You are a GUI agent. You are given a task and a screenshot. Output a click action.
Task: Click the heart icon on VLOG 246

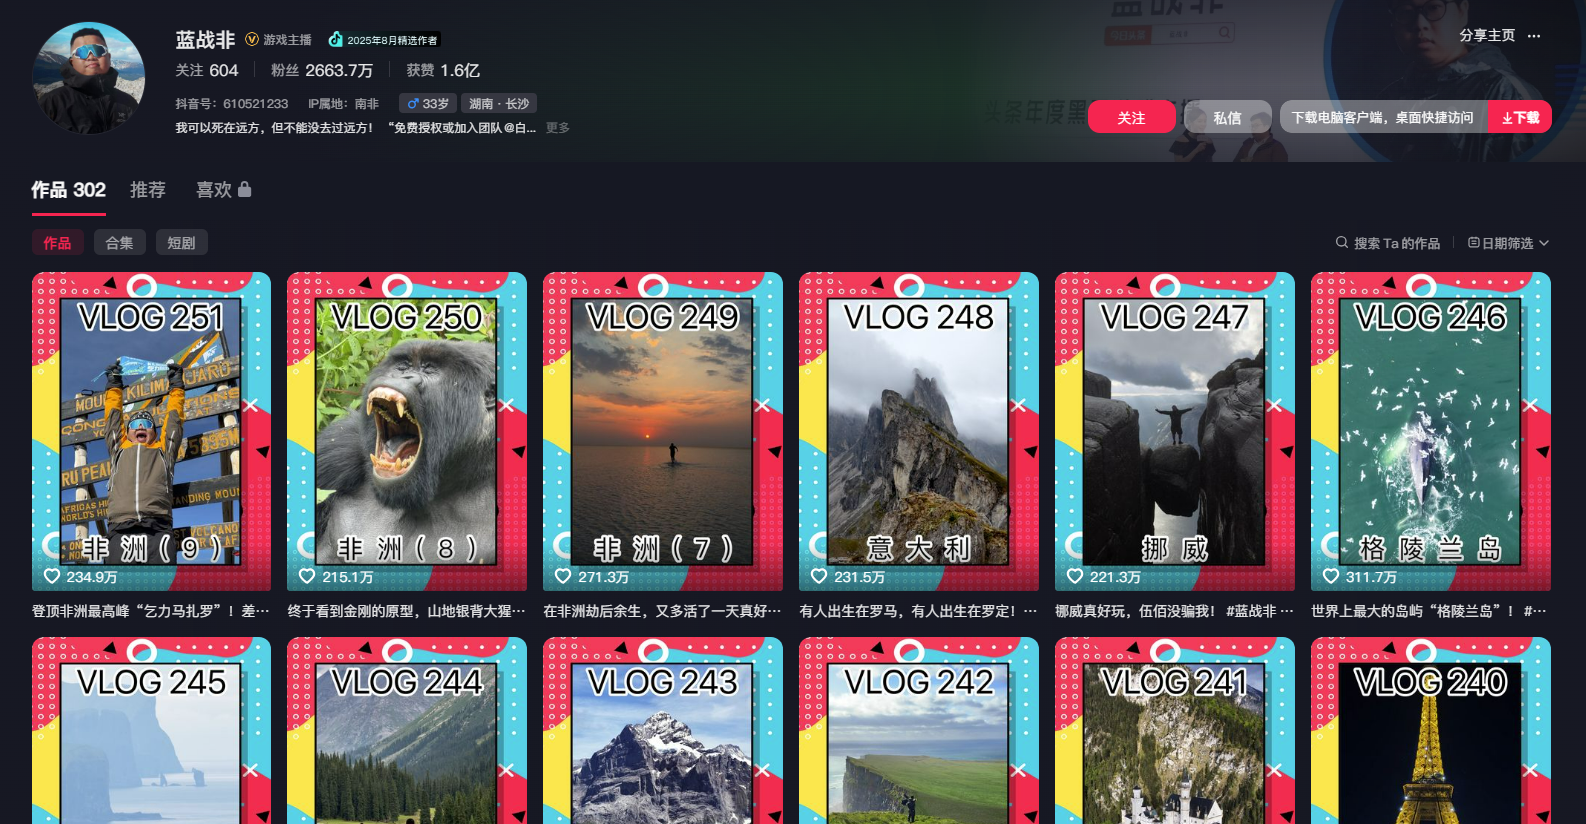click(1331, 576)
